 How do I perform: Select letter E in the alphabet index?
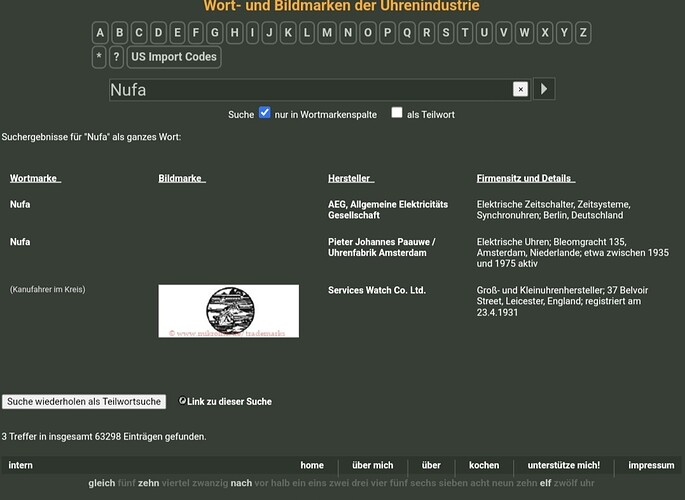[x=177, y=33]
